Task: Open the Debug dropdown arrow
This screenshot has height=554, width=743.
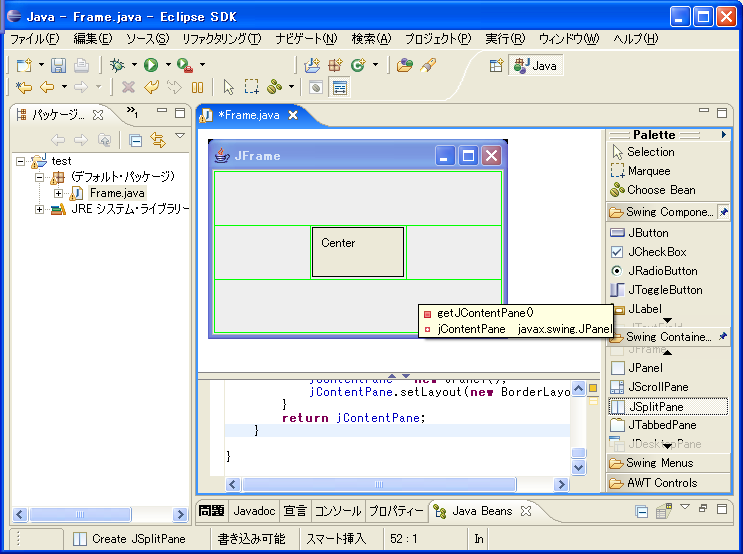Action: 134,64
